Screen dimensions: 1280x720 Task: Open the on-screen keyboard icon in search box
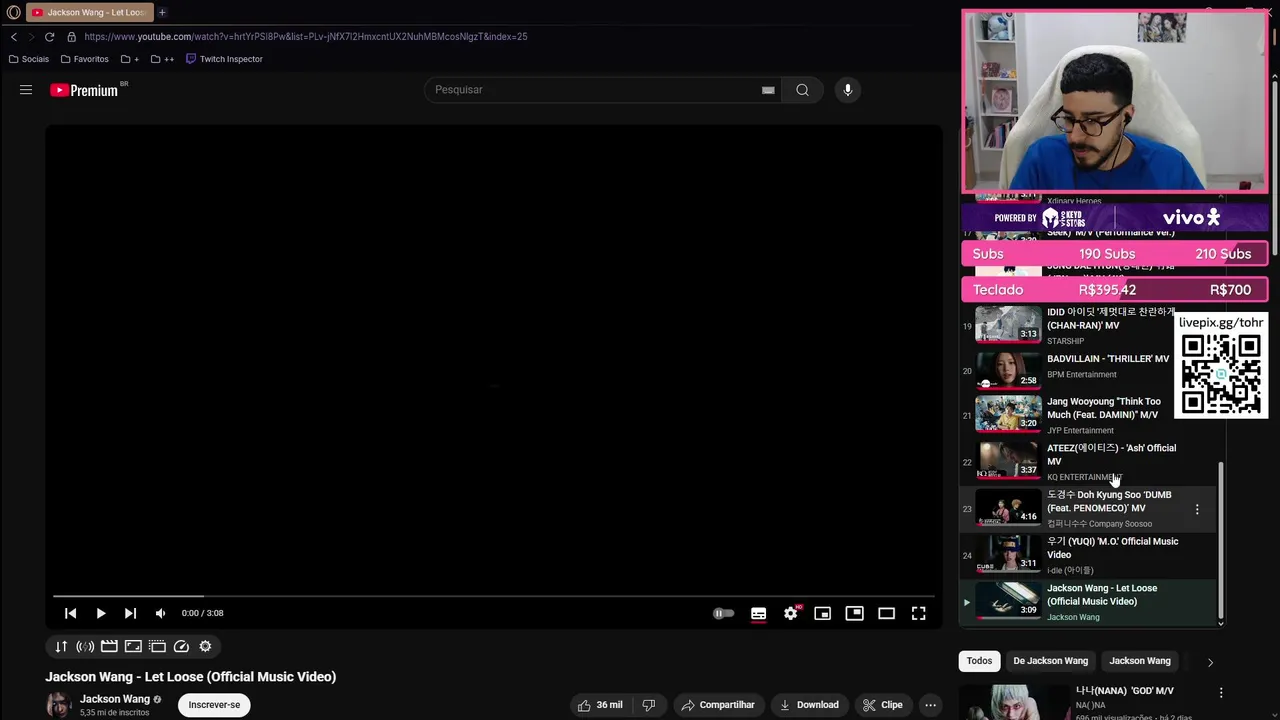[768, 90]
